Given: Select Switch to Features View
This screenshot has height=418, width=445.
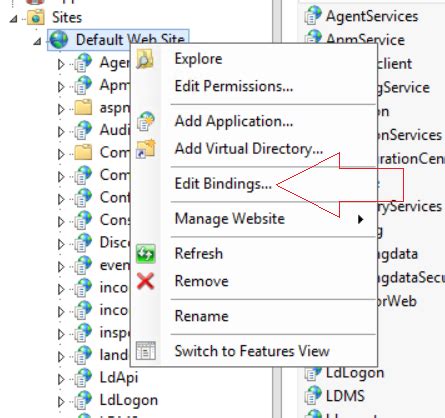Looking at the screenshot, I should pyautogui.click(x=252, y=351).
